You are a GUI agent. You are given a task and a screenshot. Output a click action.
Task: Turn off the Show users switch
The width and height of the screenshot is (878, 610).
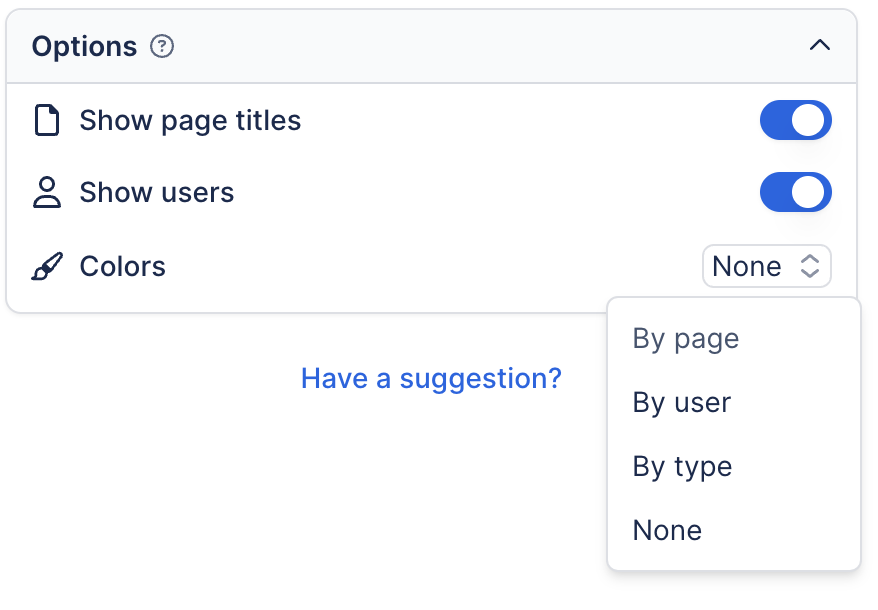click(x=795, y=193)
